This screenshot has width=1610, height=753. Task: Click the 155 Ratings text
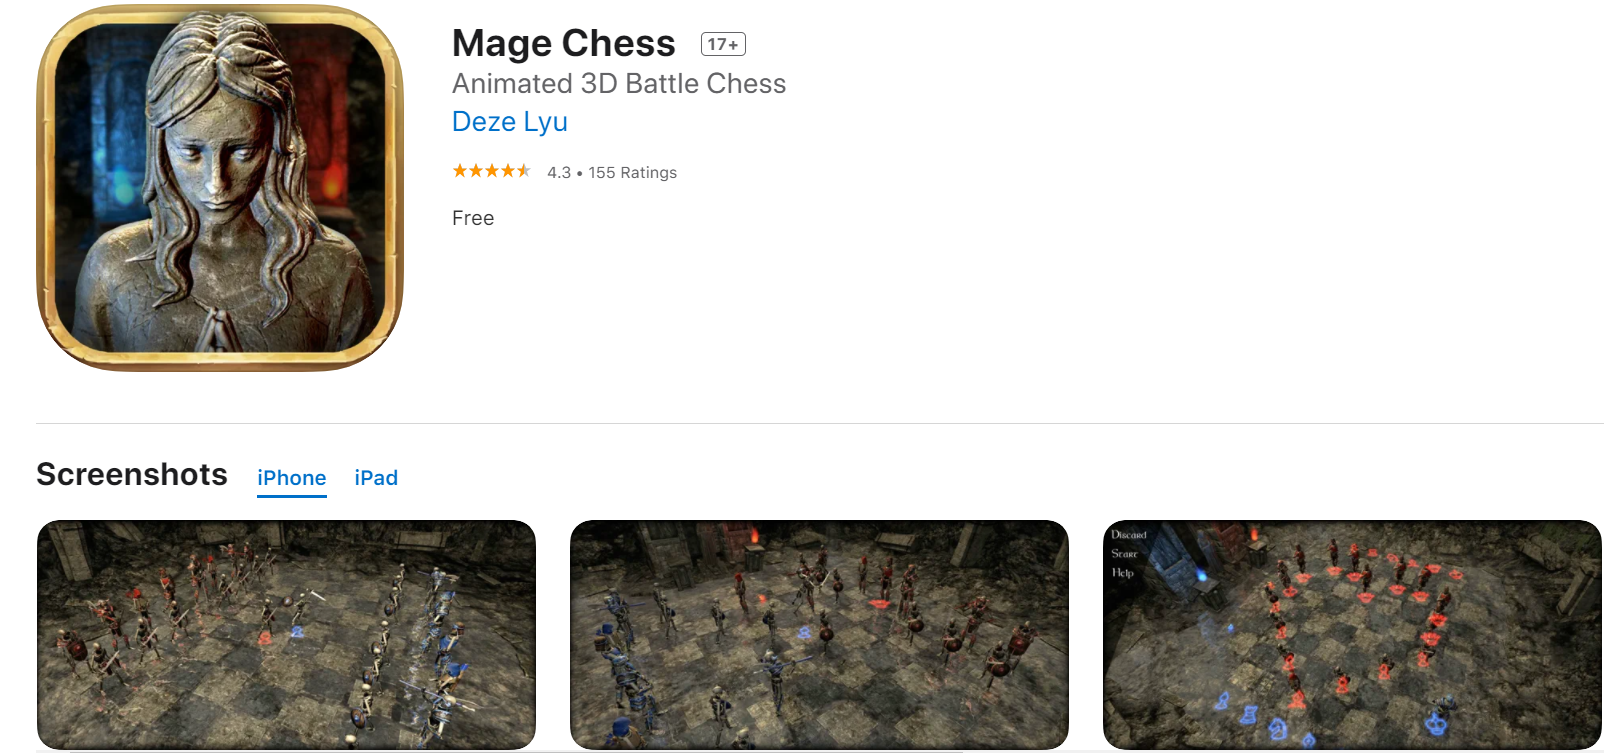(632, 172)
